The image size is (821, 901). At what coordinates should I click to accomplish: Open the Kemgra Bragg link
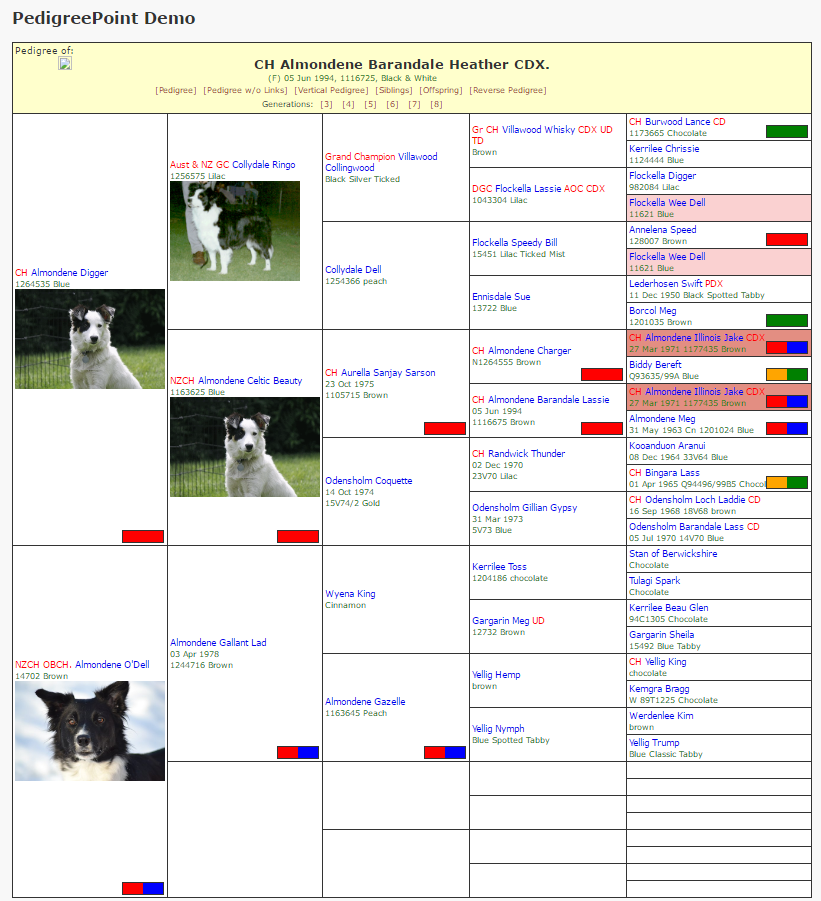tap(660, 689)
